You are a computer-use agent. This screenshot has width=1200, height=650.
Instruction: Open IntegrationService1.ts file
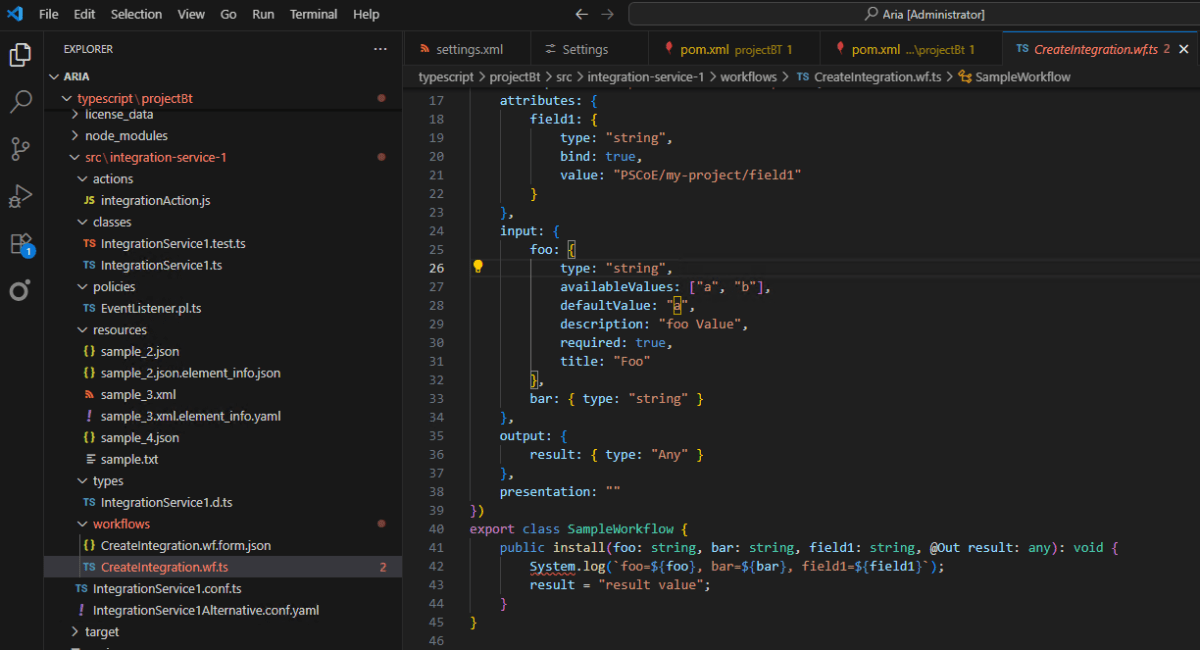tap(161, 265)
